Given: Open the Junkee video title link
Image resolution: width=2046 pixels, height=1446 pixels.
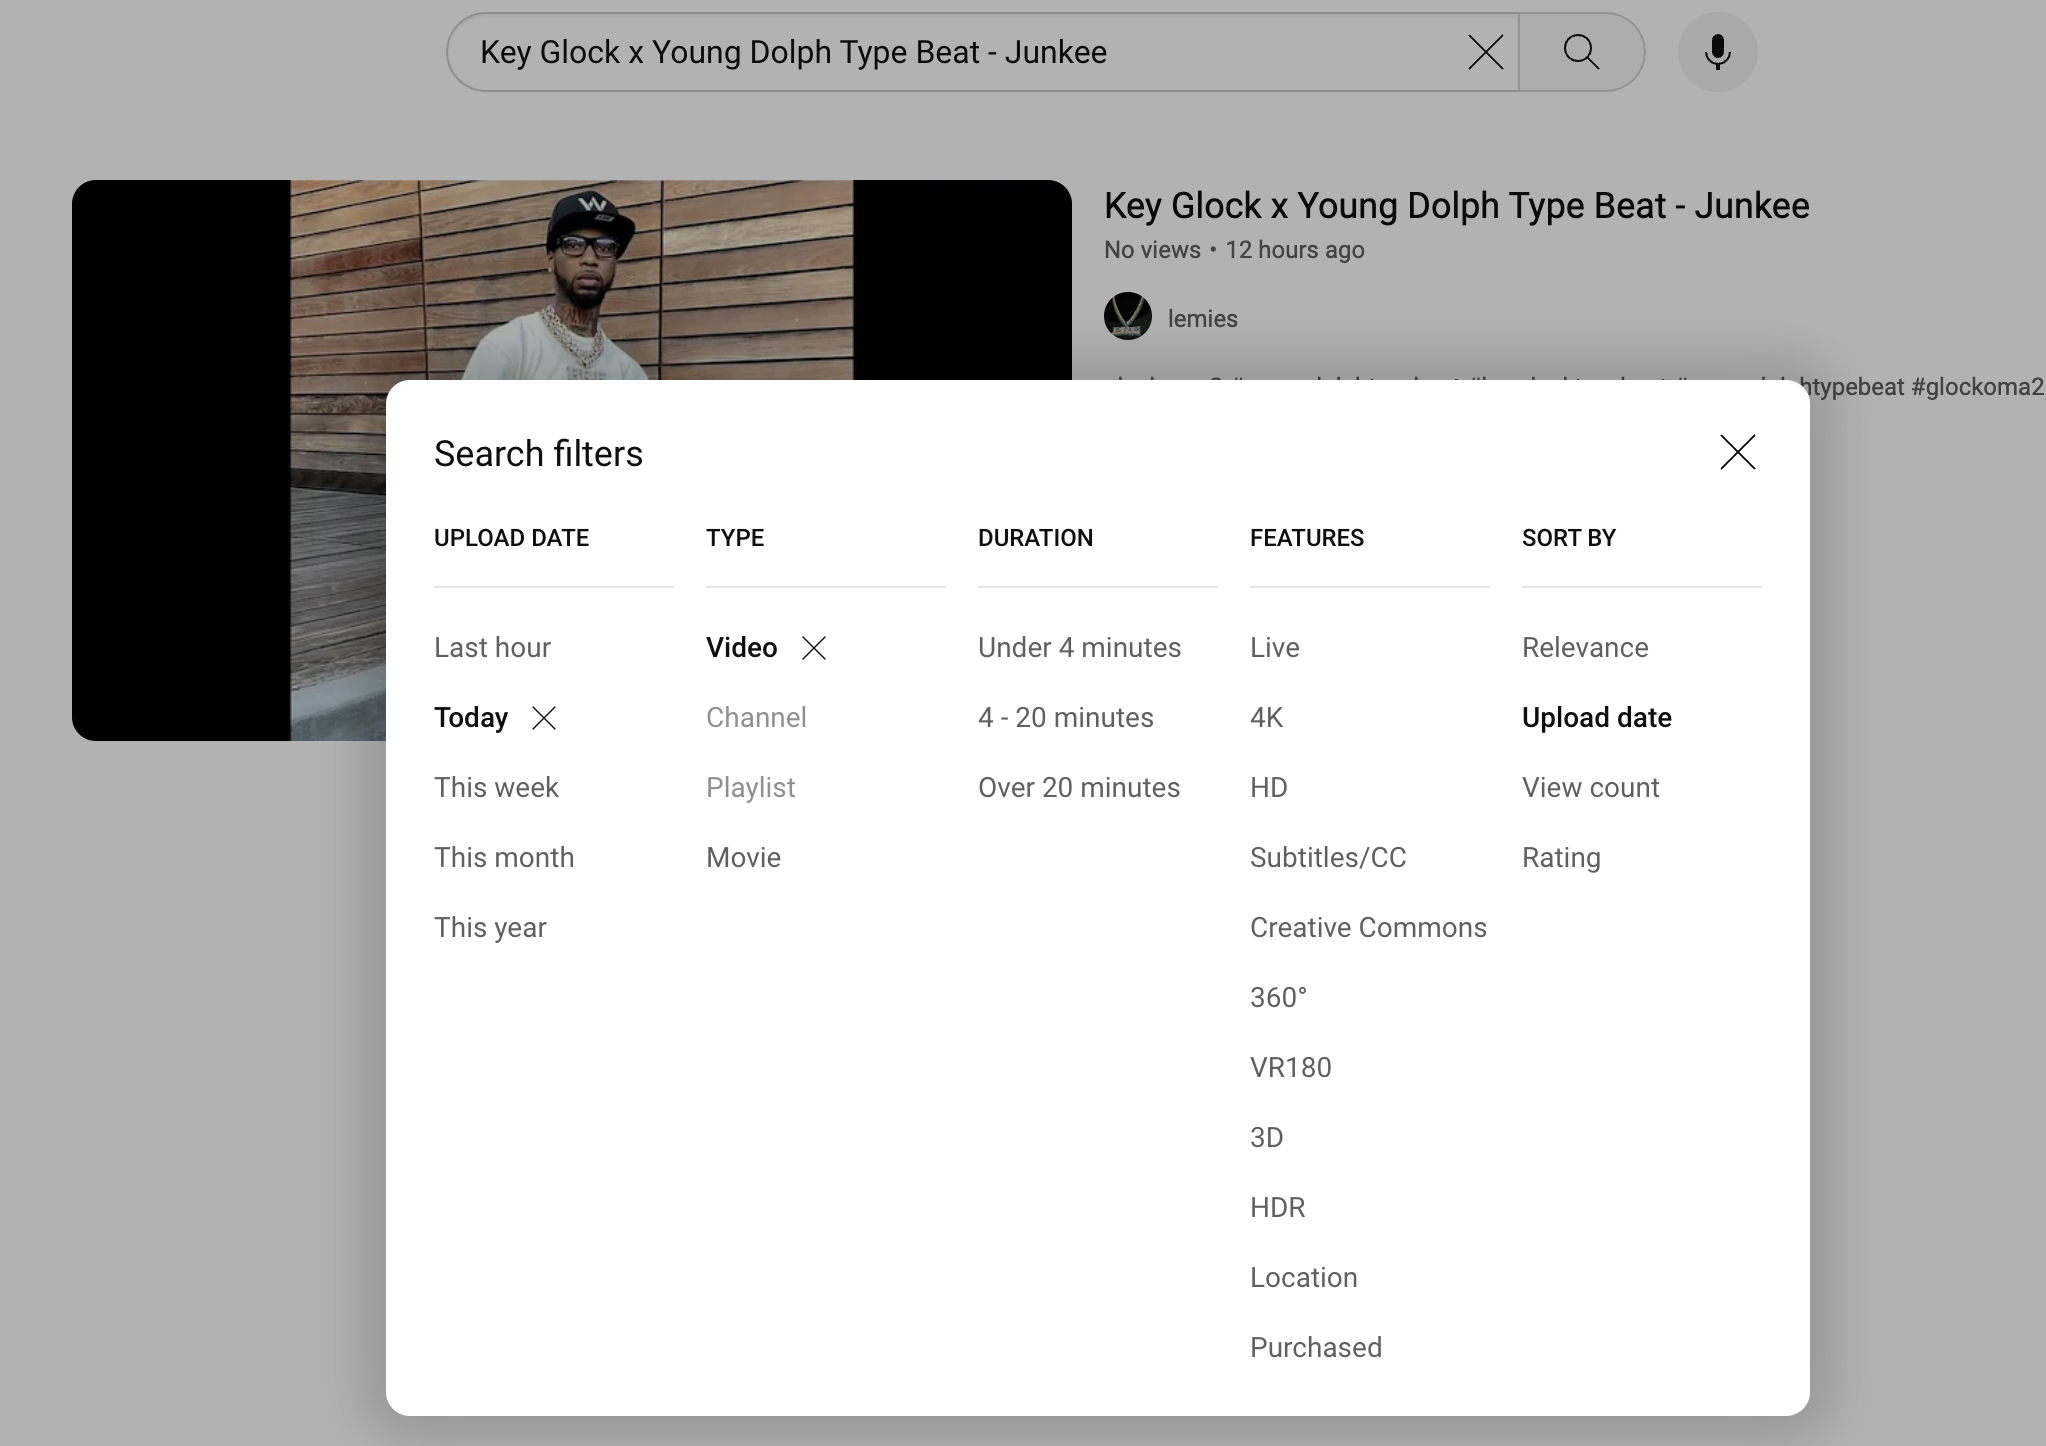Looking at the screenshot, I should tap(1456, 206).
